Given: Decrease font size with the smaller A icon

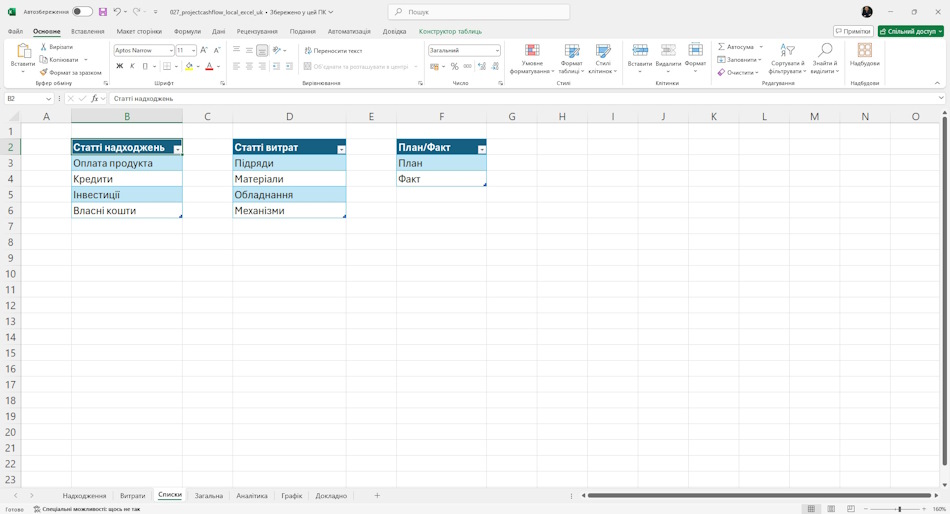Looking at the screenshot, I should coord(217,50).
